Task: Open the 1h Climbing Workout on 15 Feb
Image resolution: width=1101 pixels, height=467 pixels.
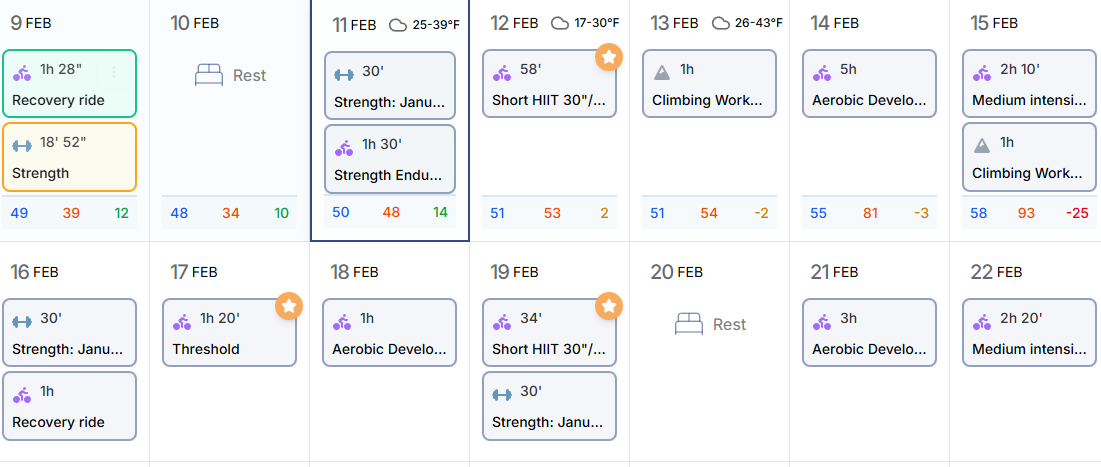Action: [1029, 157]
